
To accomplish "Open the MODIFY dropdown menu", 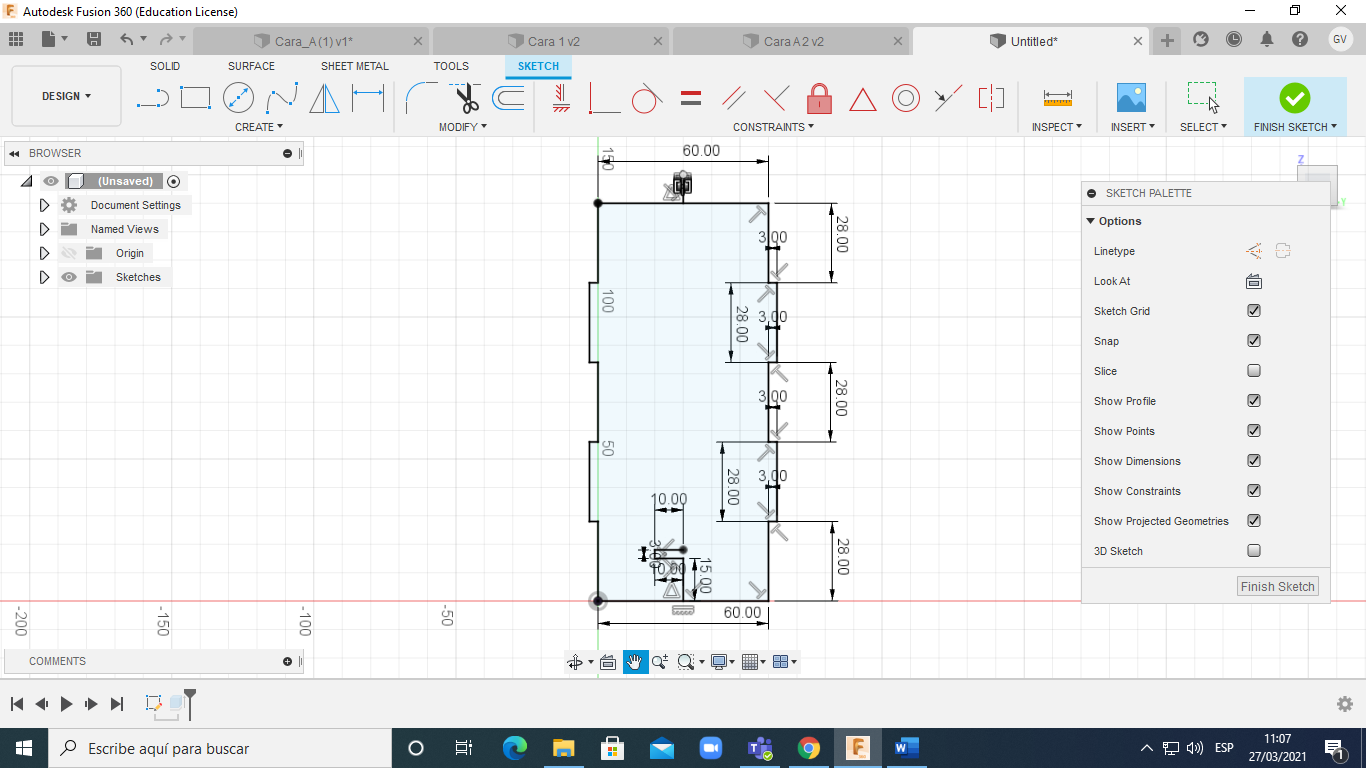I will 463,127.
